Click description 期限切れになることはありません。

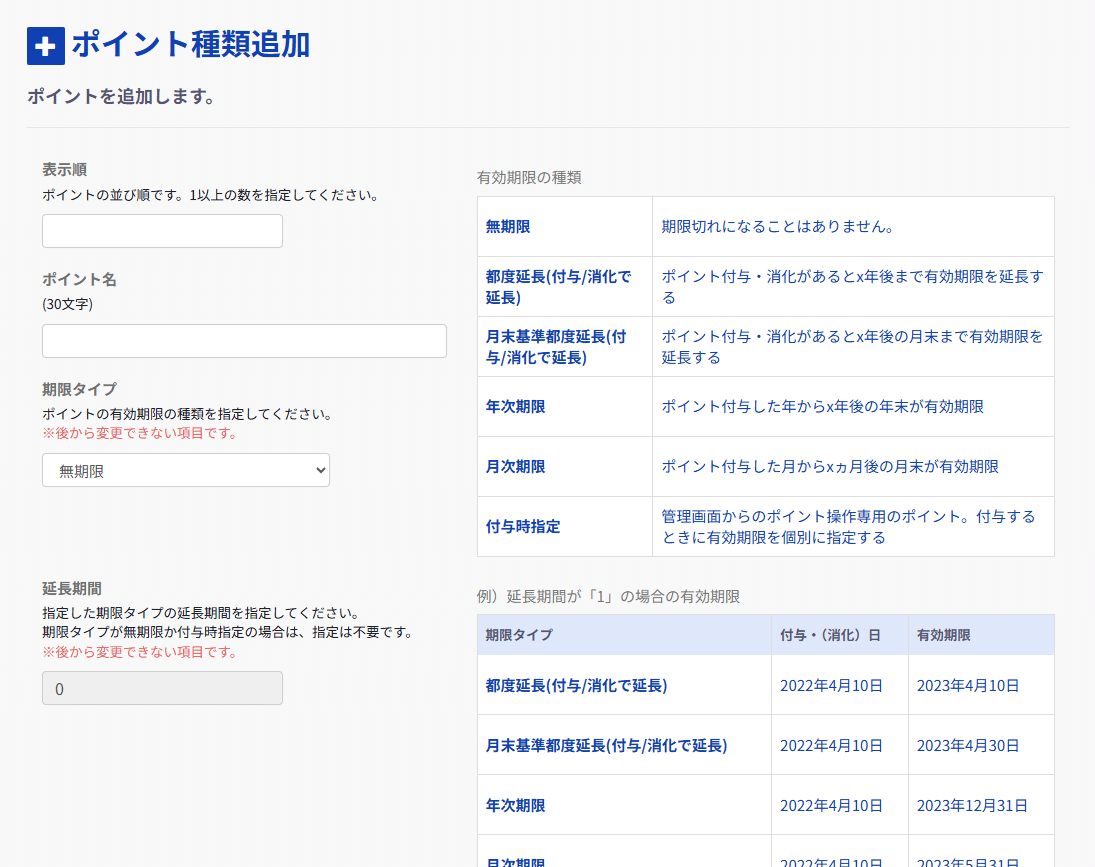(777, 227)
